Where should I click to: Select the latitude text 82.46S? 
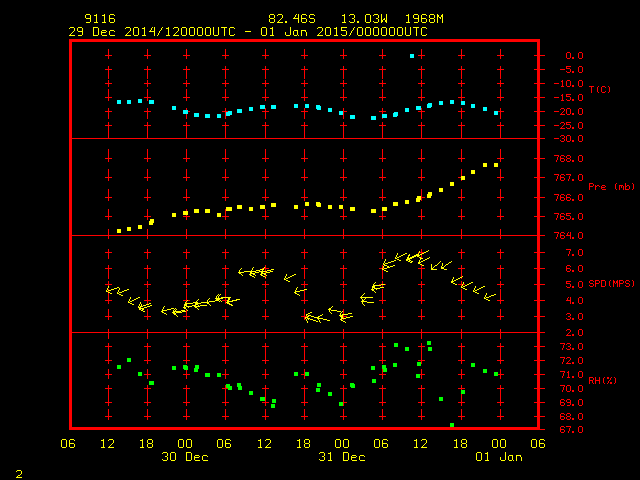(x=292, y=19)
